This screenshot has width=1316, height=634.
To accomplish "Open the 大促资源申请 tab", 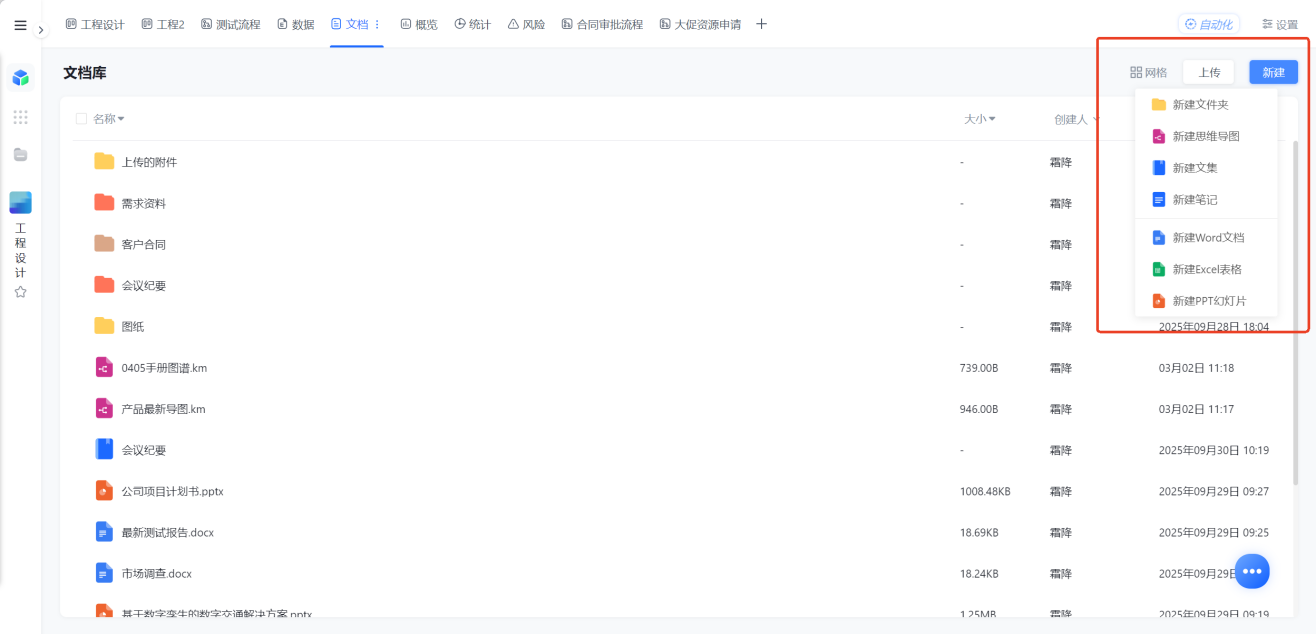I will [x=700, y=24].
